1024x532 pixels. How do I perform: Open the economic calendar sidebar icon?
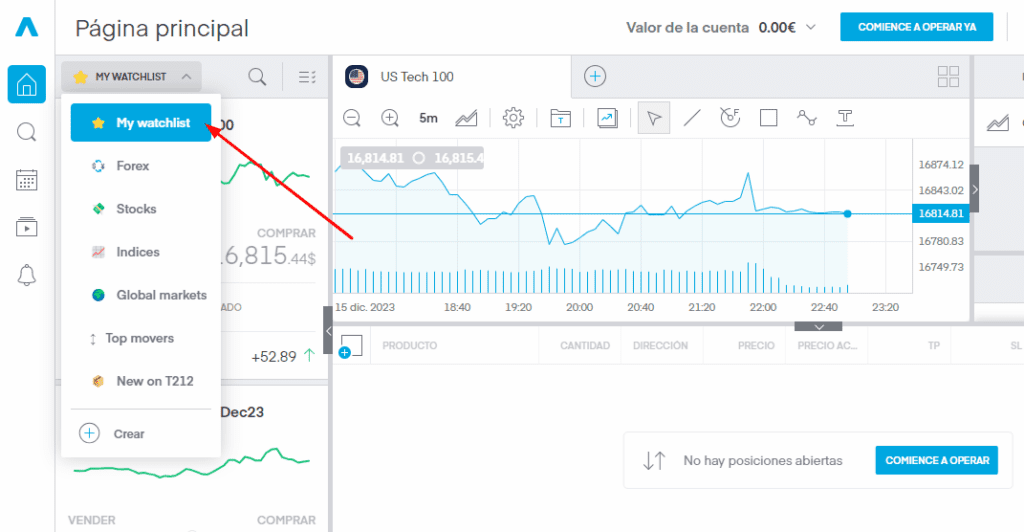tap(27, 180)
